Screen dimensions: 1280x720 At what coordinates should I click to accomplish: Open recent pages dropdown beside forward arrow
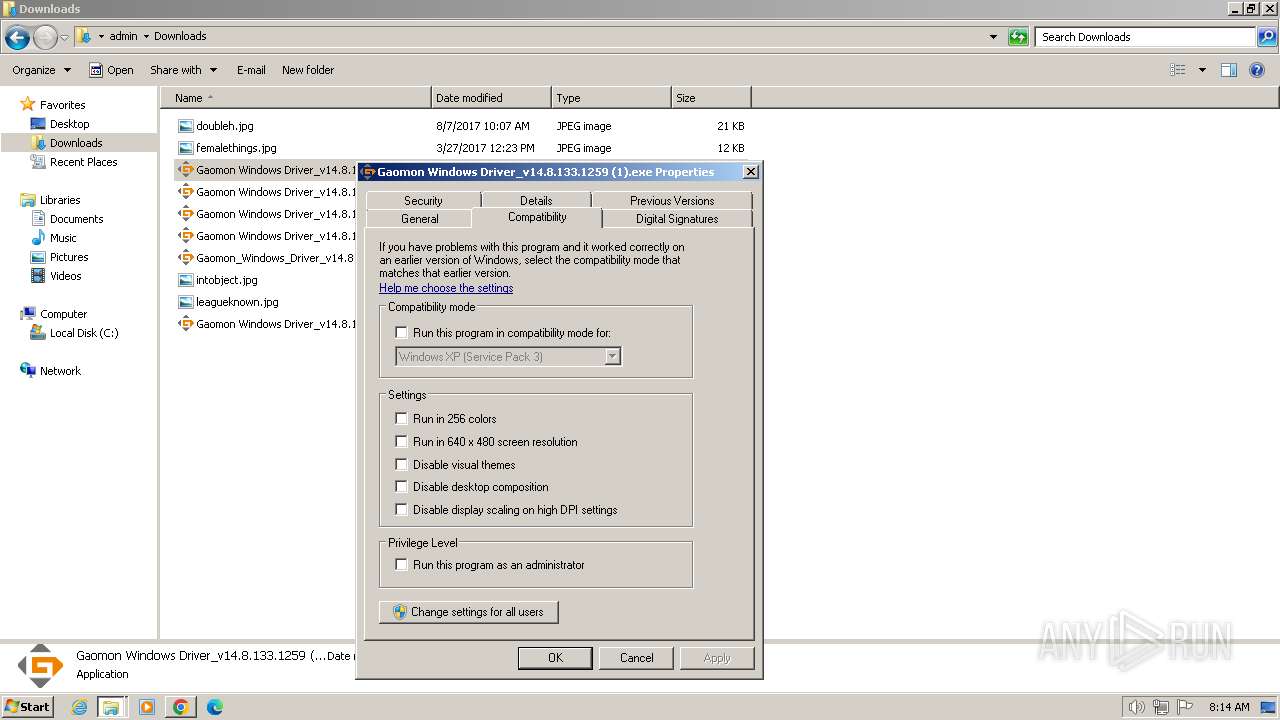(x=65, y=38)
